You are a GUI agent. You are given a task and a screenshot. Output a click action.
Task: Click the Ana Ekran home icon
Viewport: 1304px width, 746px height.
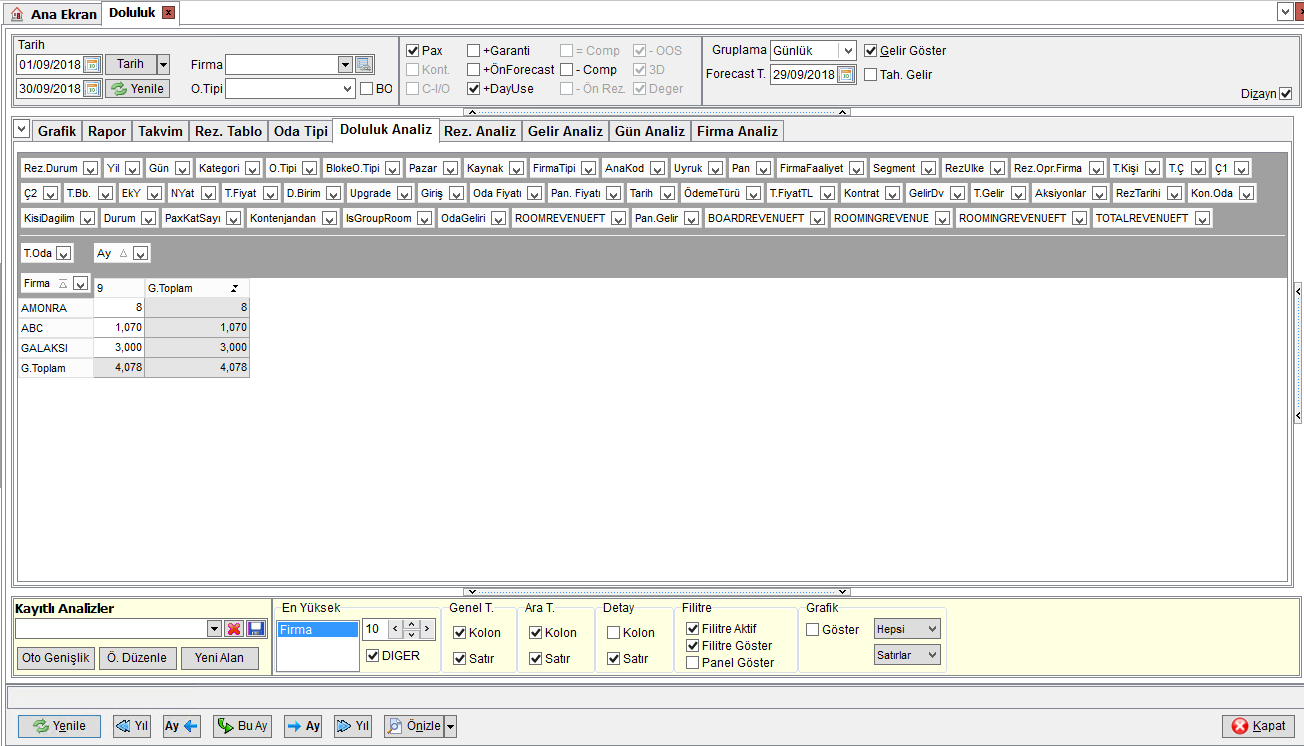(17, 14)
